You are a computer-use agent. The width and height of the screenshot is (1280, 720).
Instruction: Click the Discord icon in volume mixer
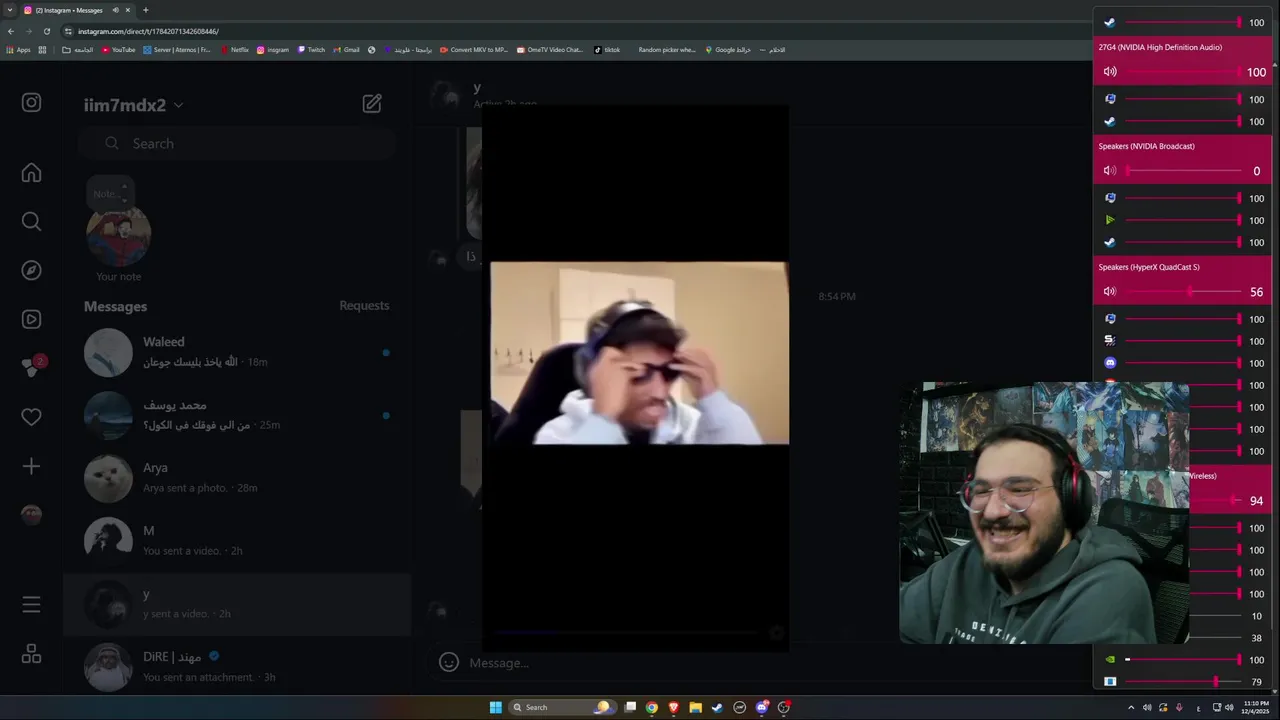[x=1110, y=363]
